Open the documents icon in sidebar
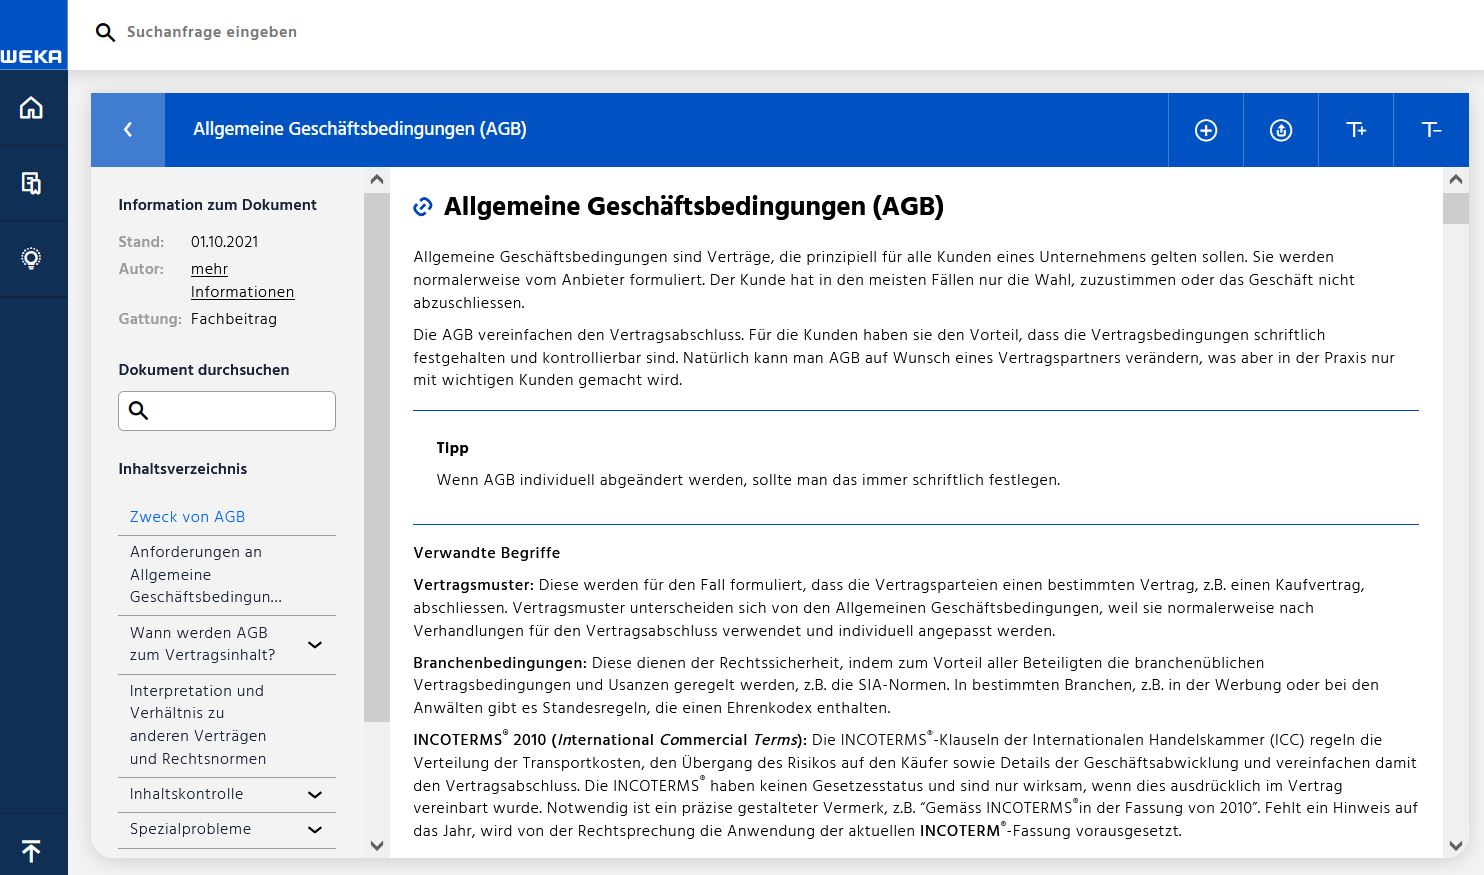 pos(32,183)
